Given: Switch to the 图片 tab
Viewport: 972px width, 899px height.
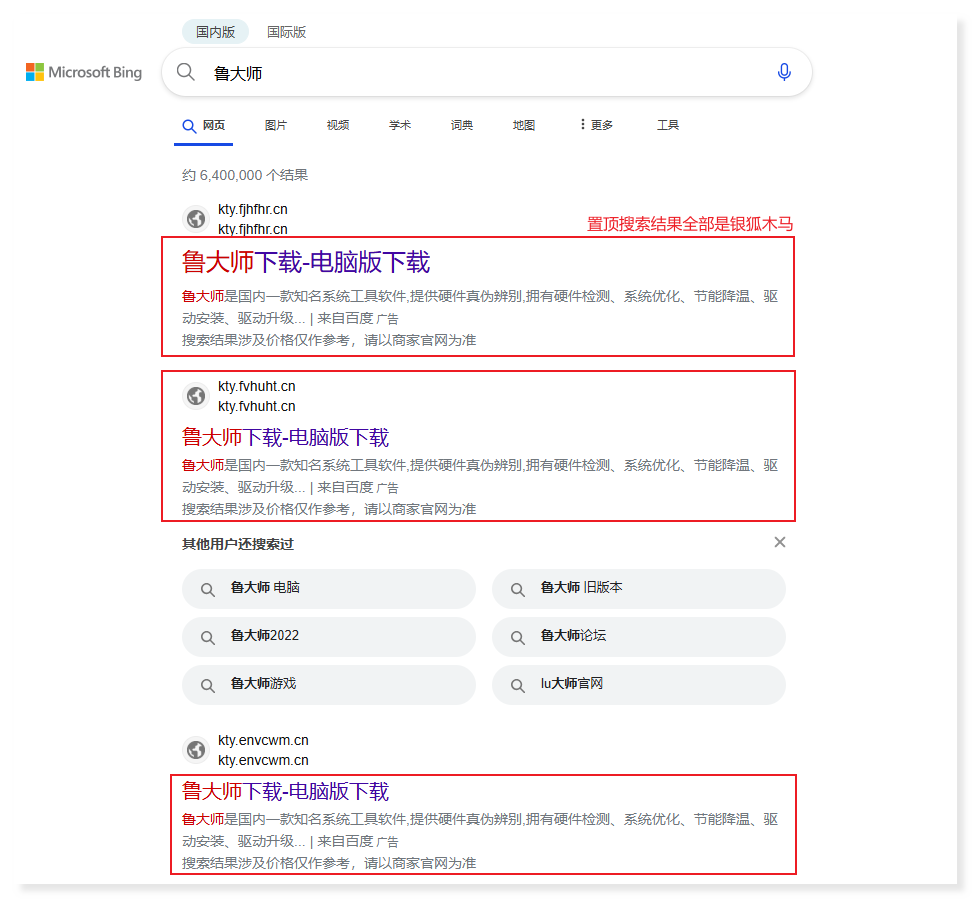Looking at the screenshot, I should coord(276,124).
